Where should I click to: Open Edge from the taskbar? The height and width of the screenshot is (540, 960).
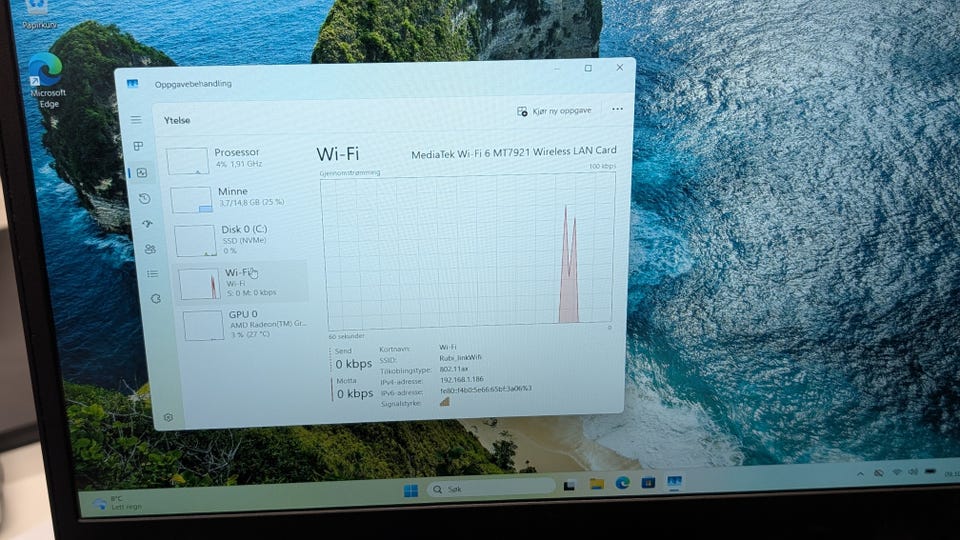pyautogui.click(x=623, y=482)
